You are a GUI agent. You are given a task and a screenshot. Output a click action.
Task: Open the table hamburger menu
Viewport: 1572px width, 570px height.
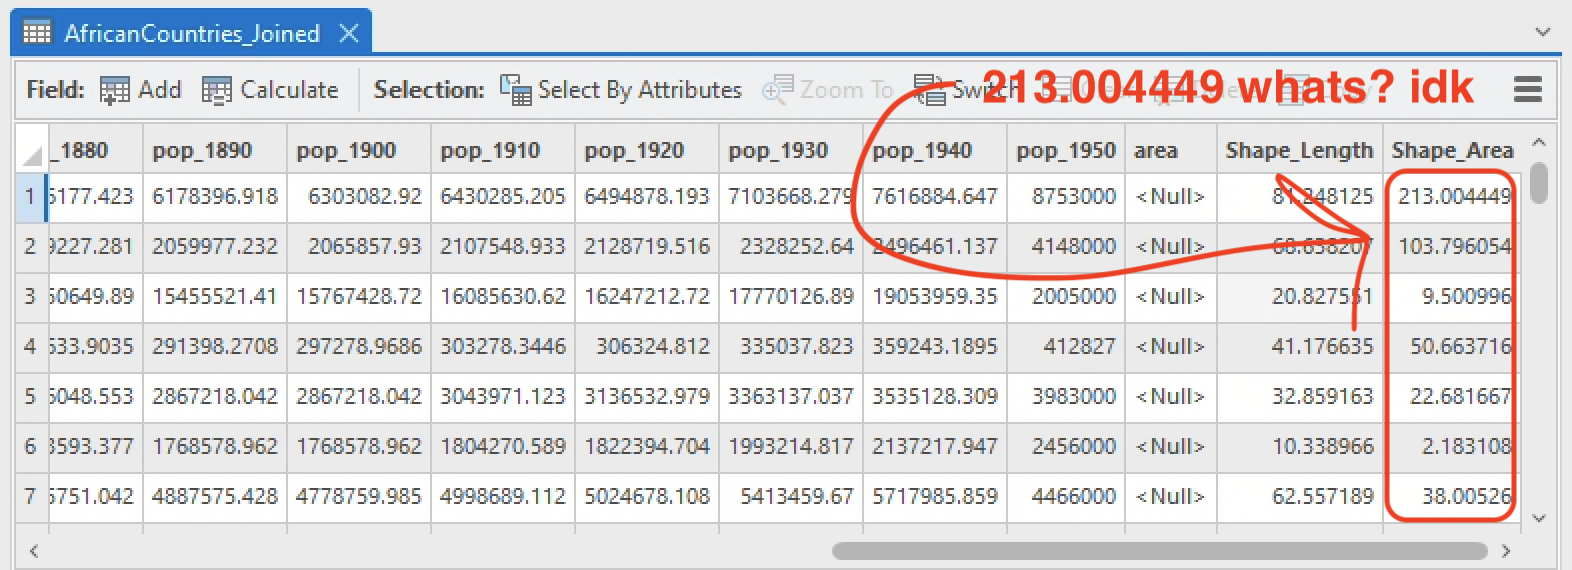pyautogui.click(x=1527, y=90)
